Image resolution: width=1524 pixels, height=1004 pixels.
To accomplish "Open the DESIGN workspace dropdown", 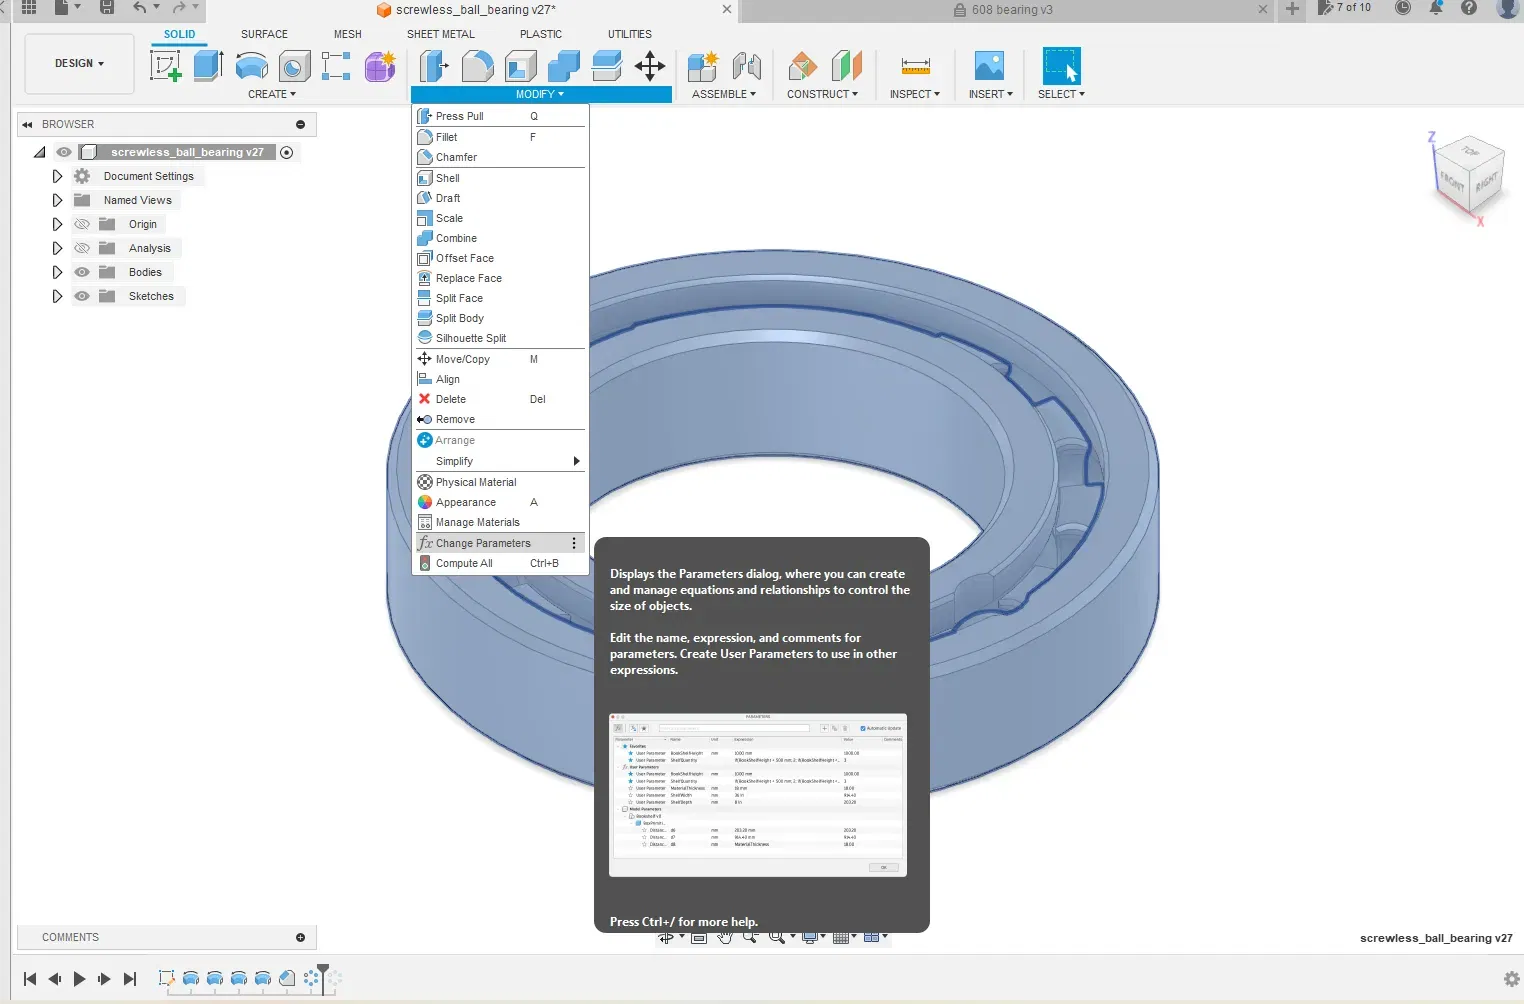I will (x=79, y=63).
